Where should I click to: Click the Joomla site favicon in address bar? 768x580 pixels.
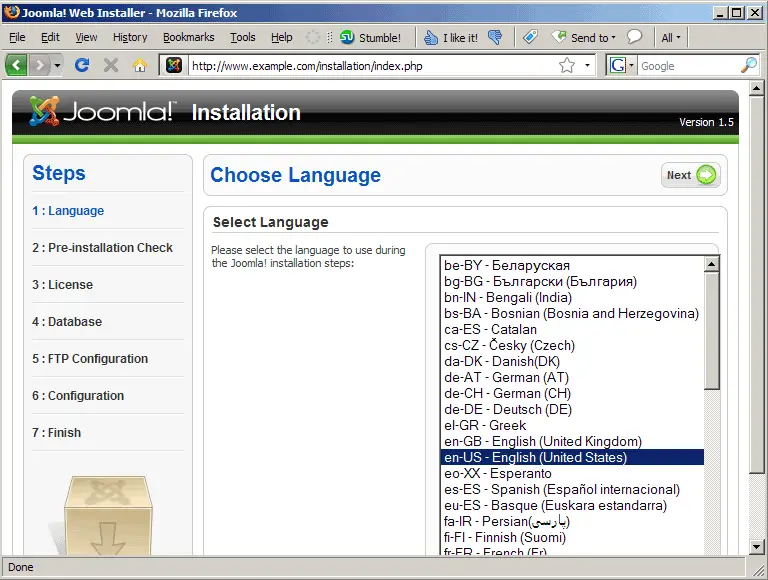[x=173, y=65]
